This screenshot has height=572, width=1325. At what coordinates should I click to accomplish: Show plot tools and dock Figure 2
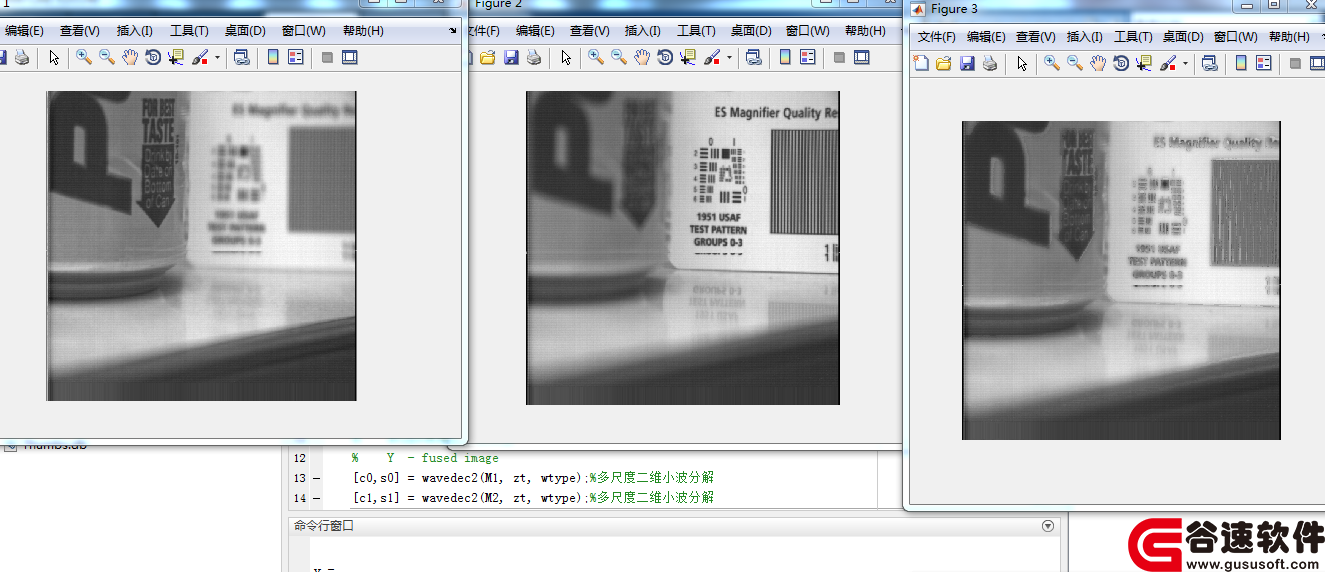[x=862, y=58]
